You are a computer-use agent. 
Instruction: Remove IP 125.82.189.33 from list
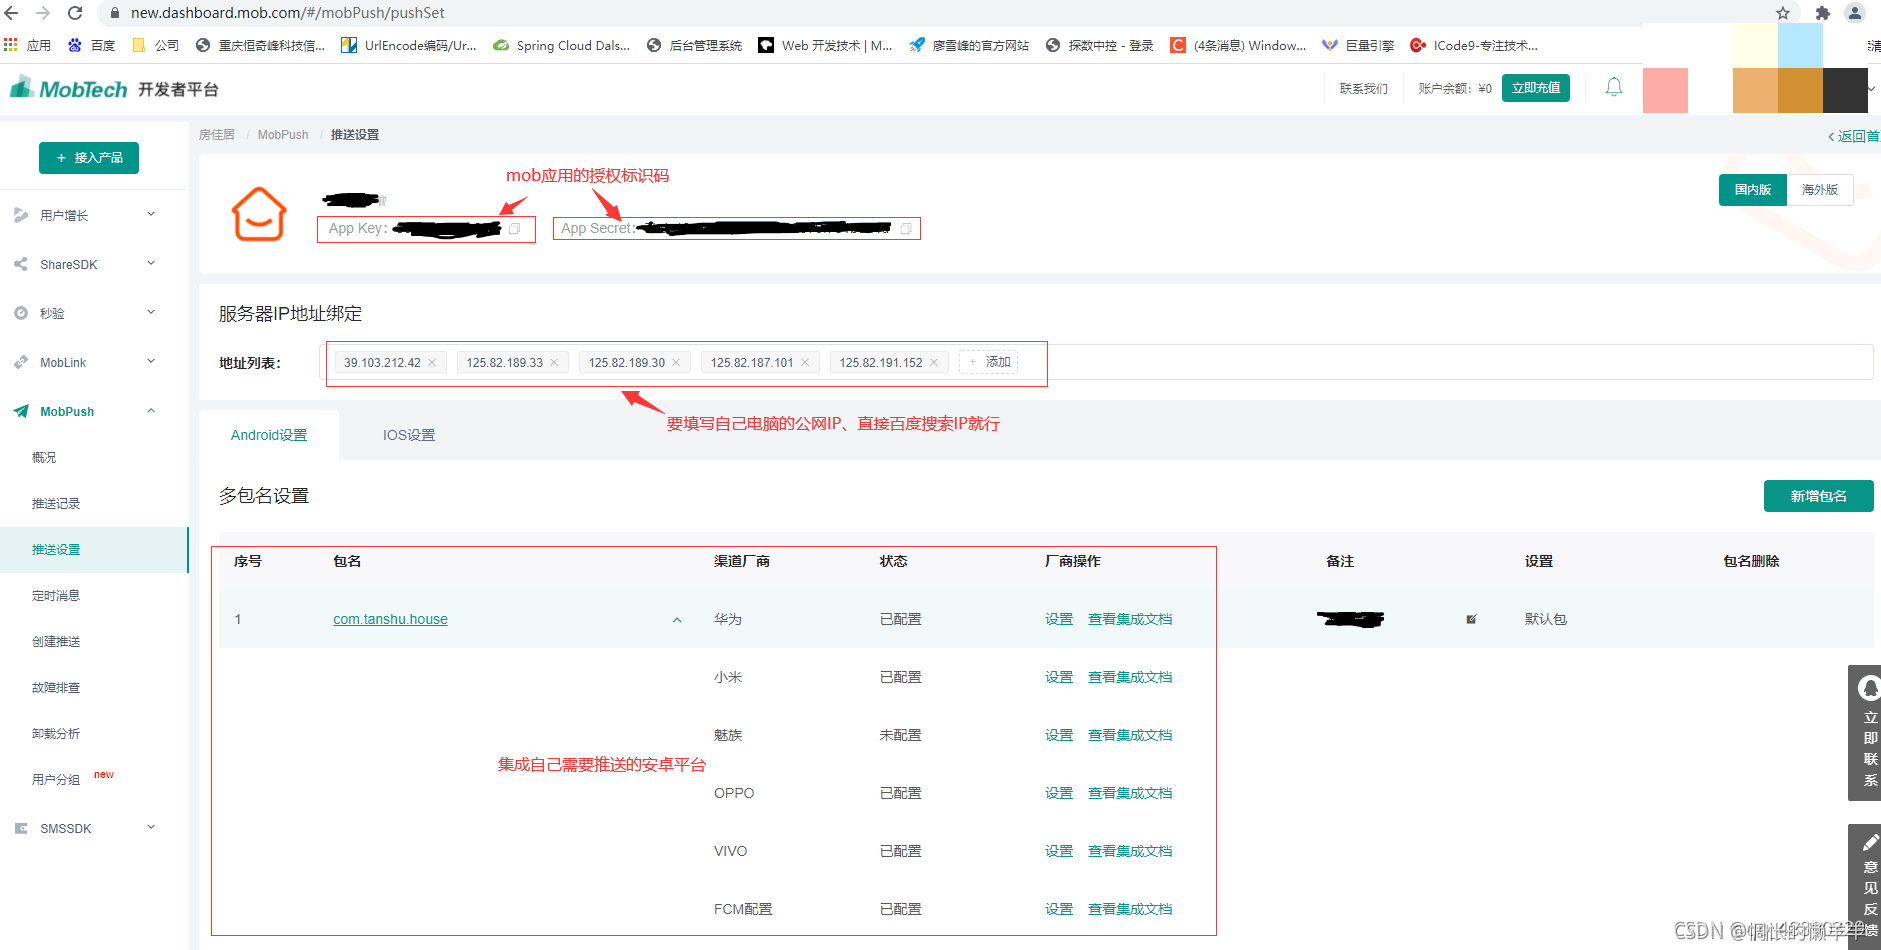pos(554,362)
